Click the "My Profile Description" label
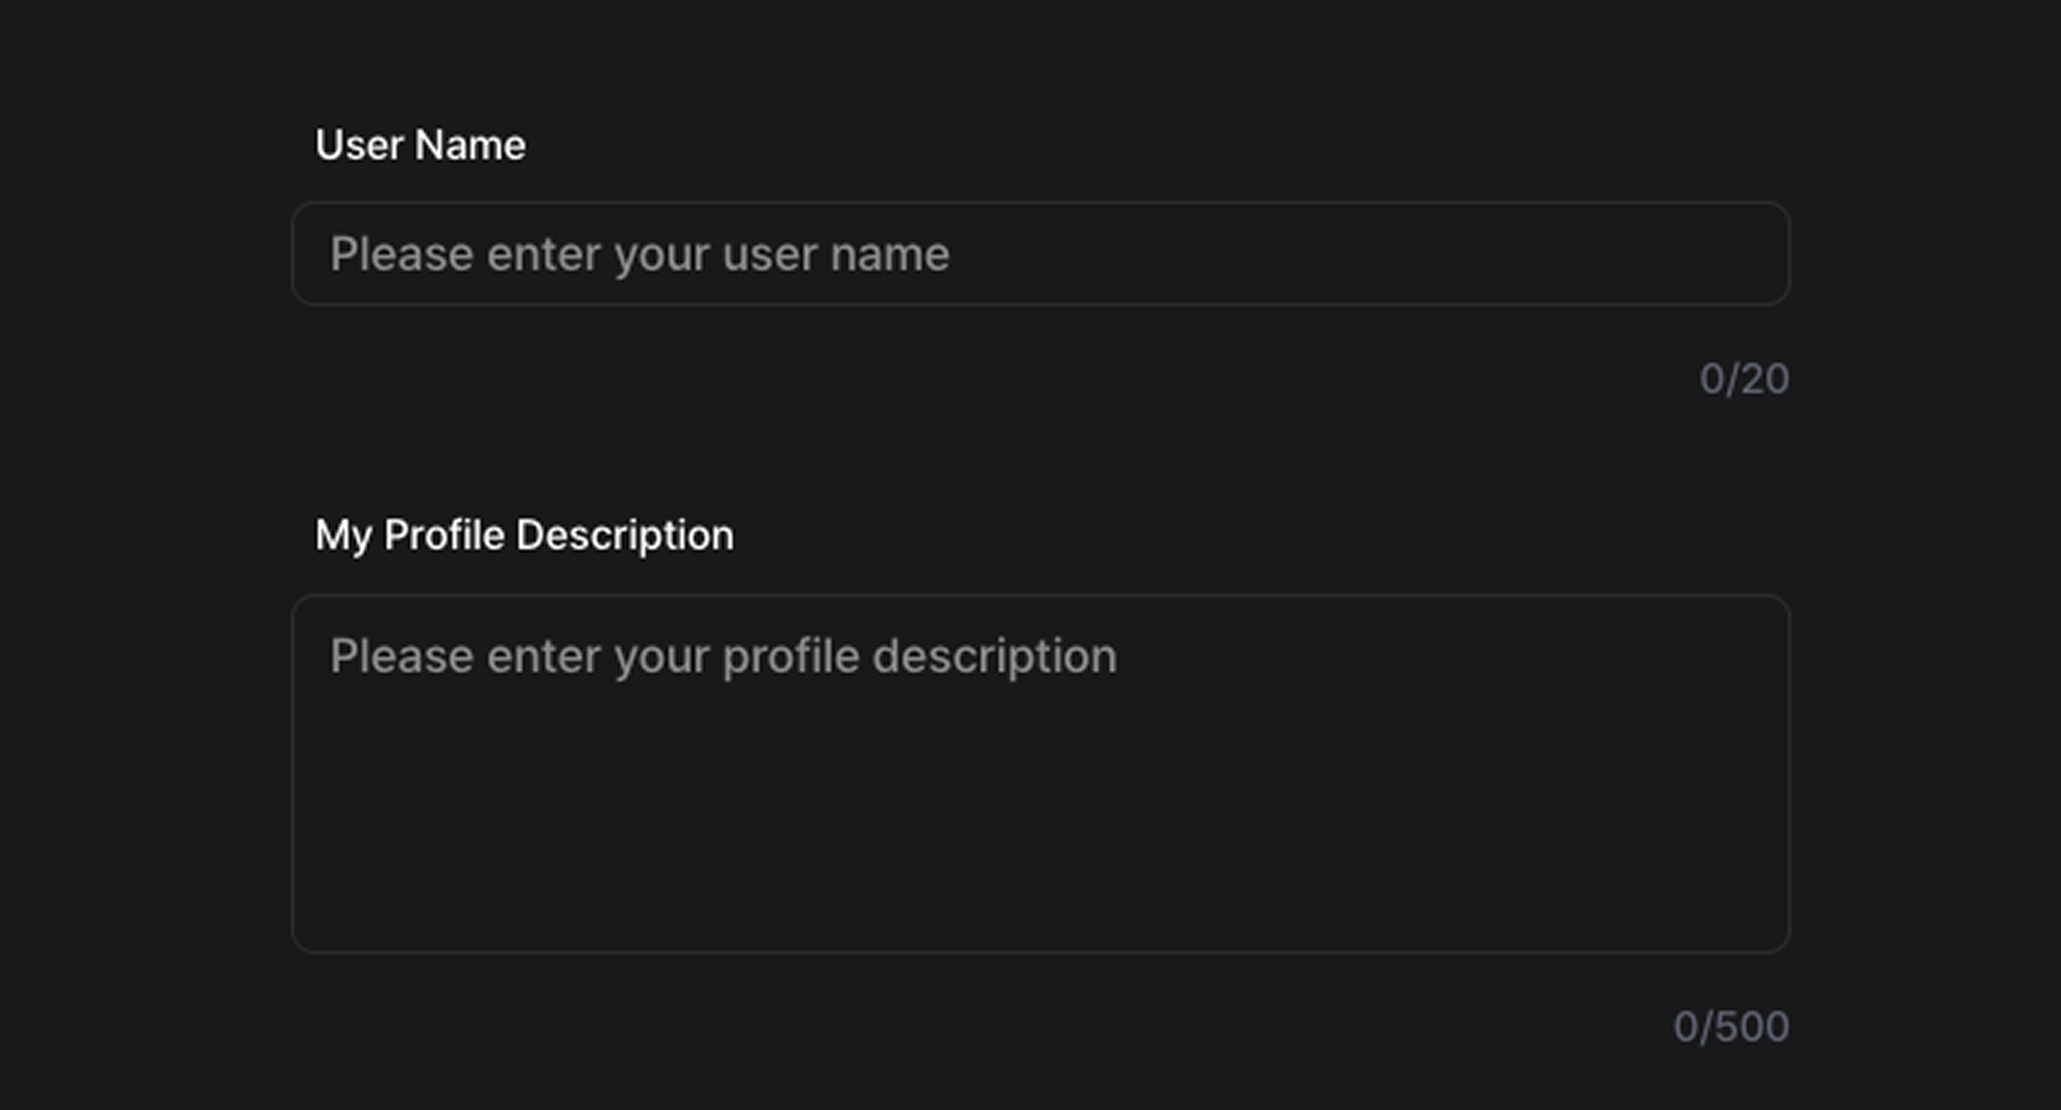This screenshot has width=2061, height=1110. [524, 535]
